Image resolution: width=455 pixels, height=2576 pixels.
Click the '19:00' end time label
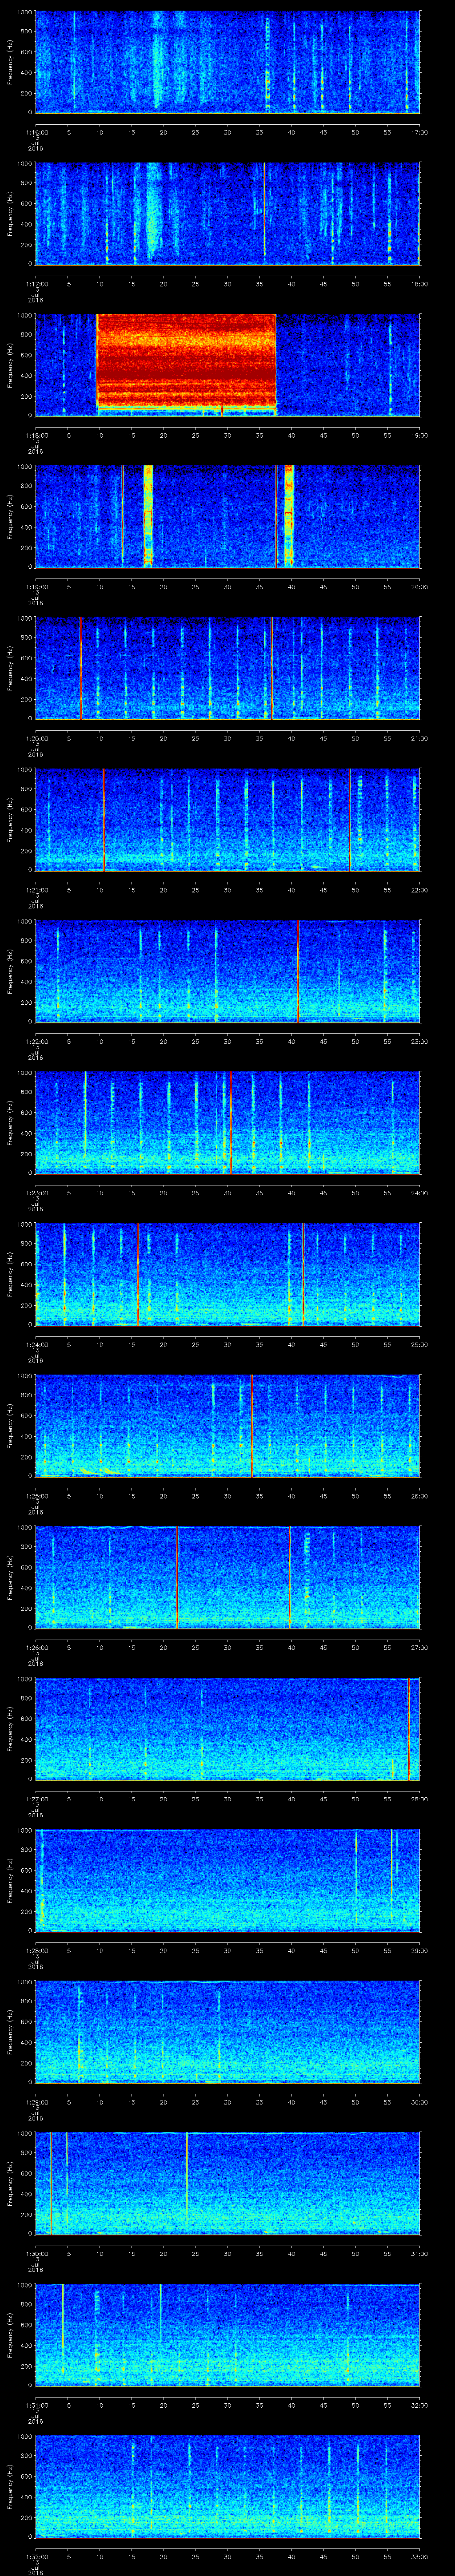point(419,435)
